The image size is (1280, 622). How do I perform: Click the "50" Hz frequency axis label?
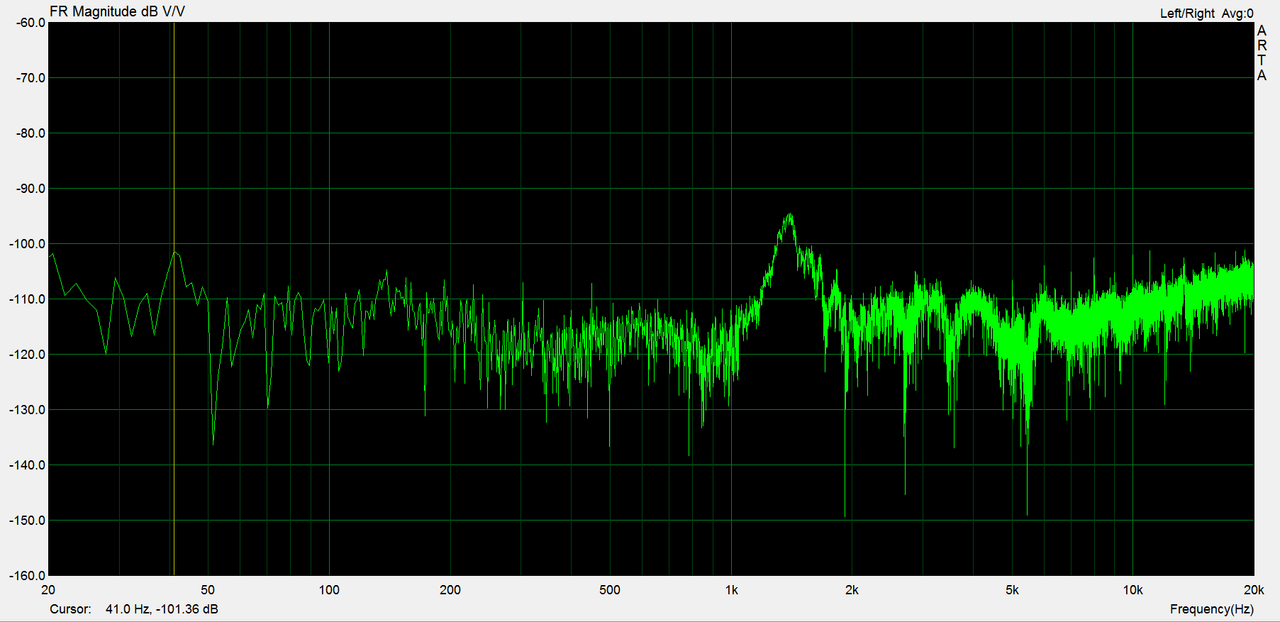209,589
